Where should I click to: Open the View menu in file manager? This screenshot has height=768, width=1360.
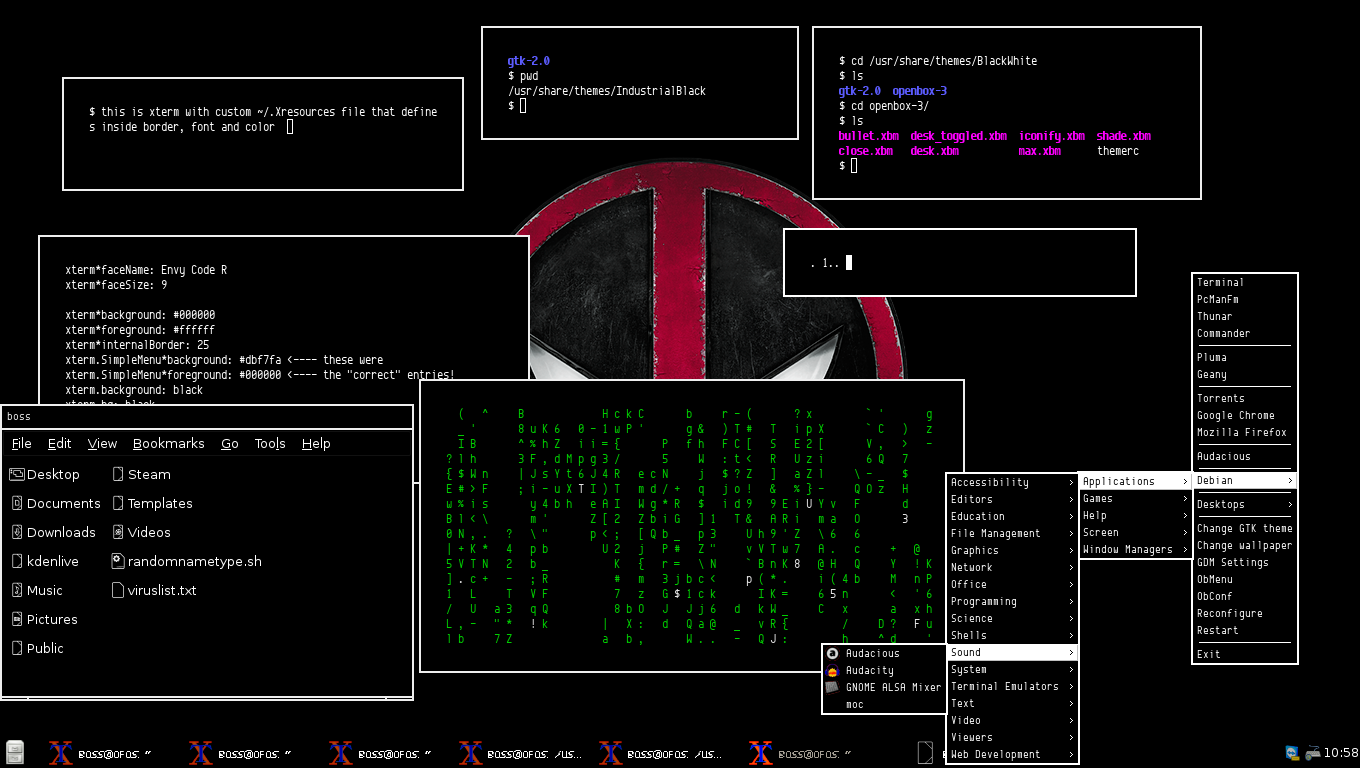(x=102, y=443)
